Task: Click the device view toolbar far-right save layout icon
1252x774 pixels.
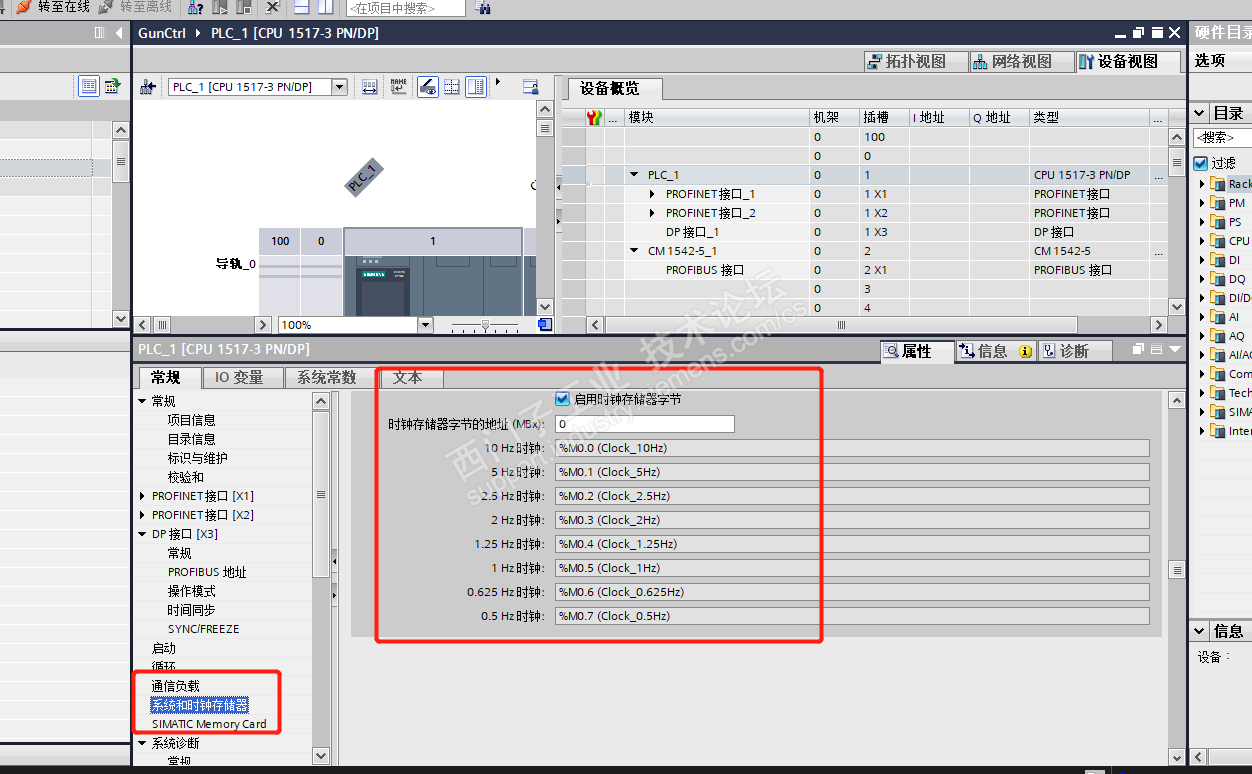Action: point(530,87)
